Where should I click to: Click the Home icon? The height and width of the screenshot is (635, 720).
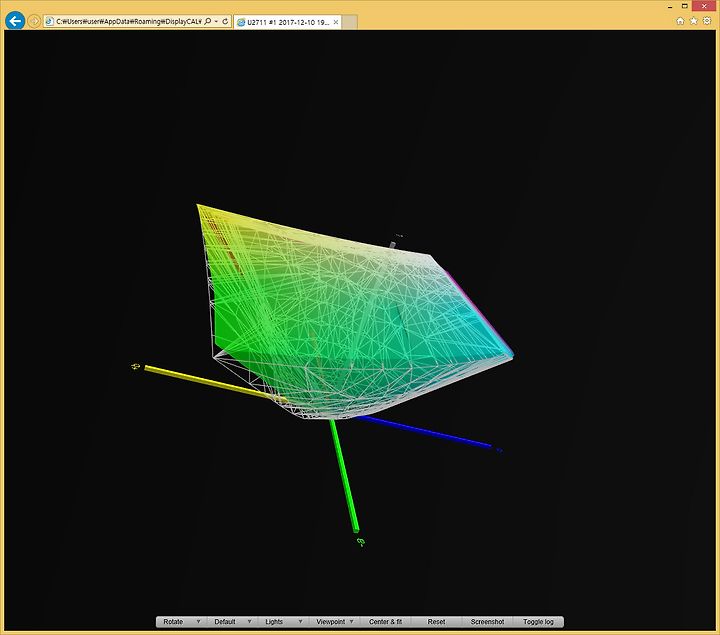click(x=681, y=21)
